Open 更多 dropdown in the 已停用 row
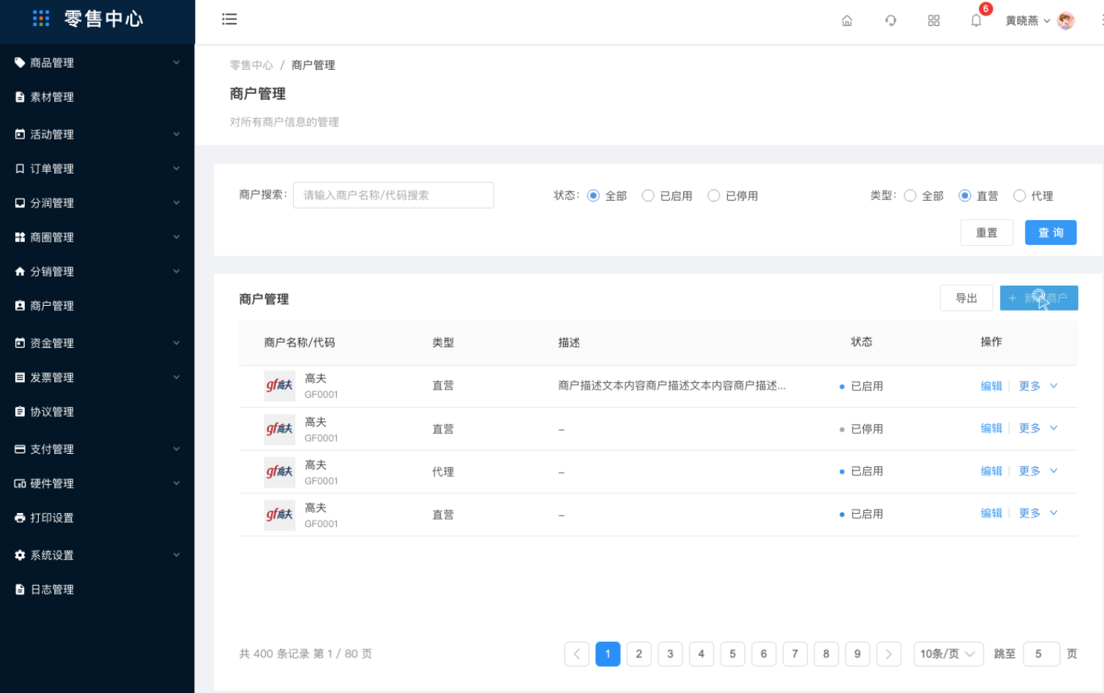The width and height of the screenshot is (1104, 693). tap(1039, 428)
